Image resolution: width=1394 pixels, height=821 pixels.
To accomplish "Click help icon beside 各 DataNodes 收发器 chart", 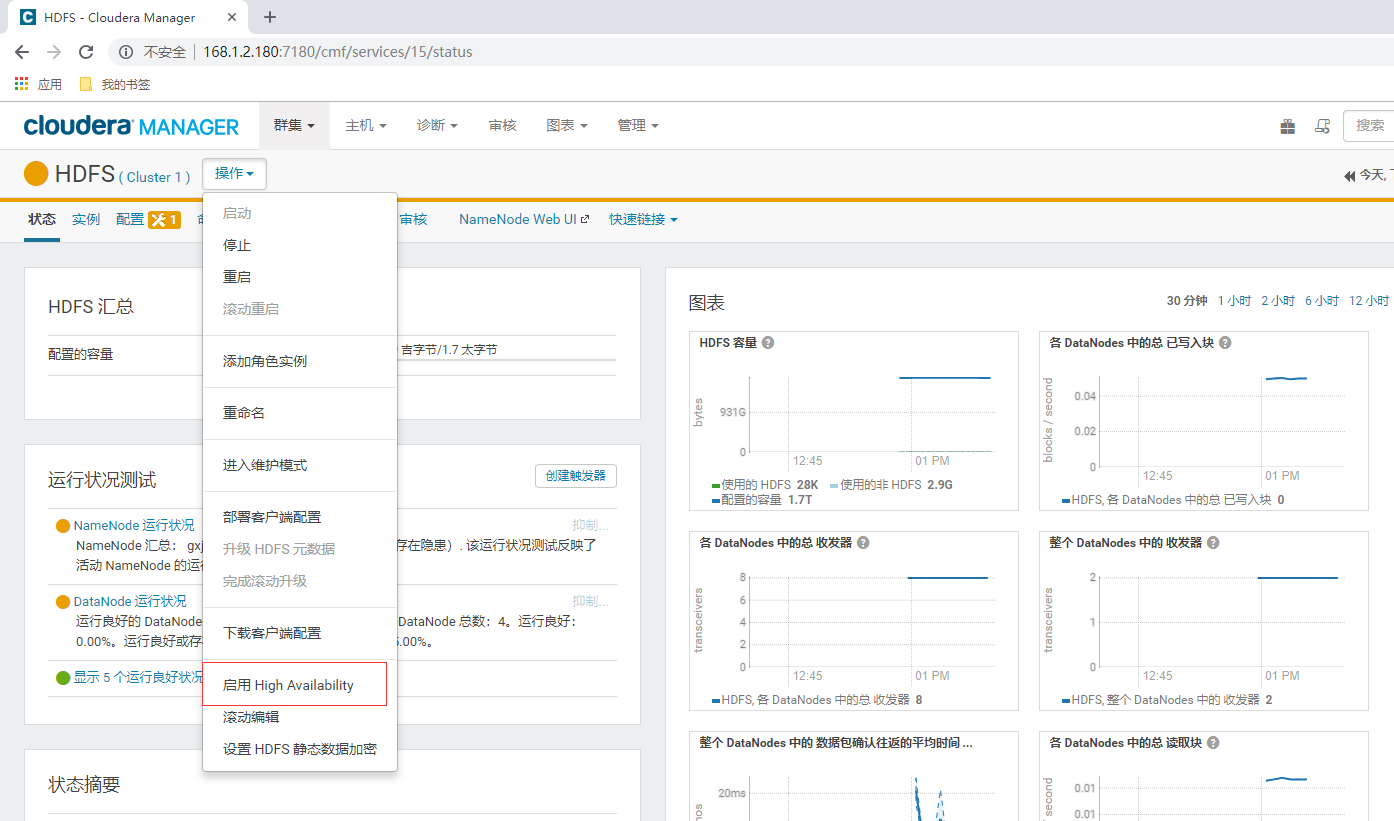I will (863, 543).
